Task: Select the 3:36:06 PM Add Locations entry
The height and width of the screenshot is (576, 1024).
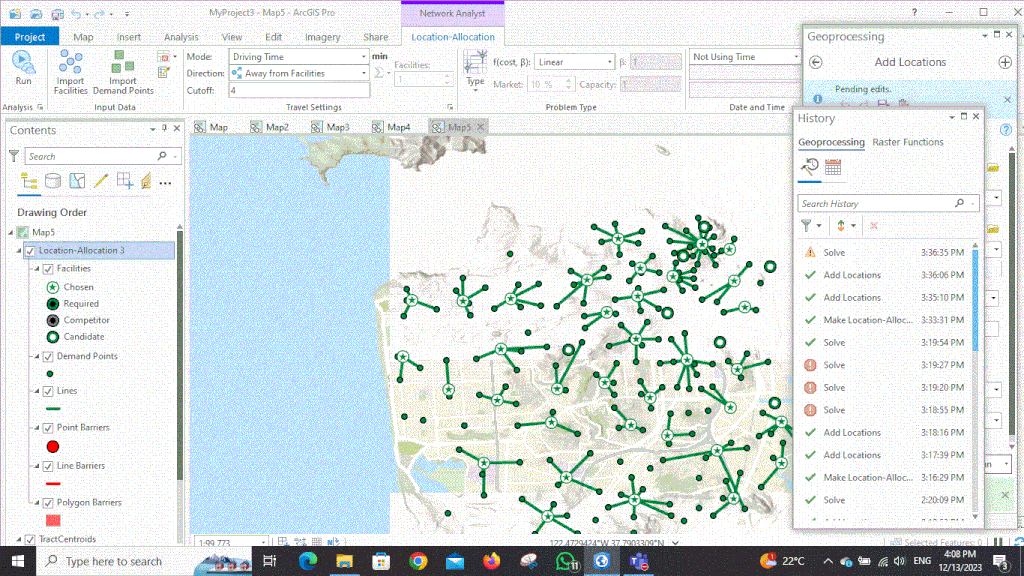Action: pos(885,275)
